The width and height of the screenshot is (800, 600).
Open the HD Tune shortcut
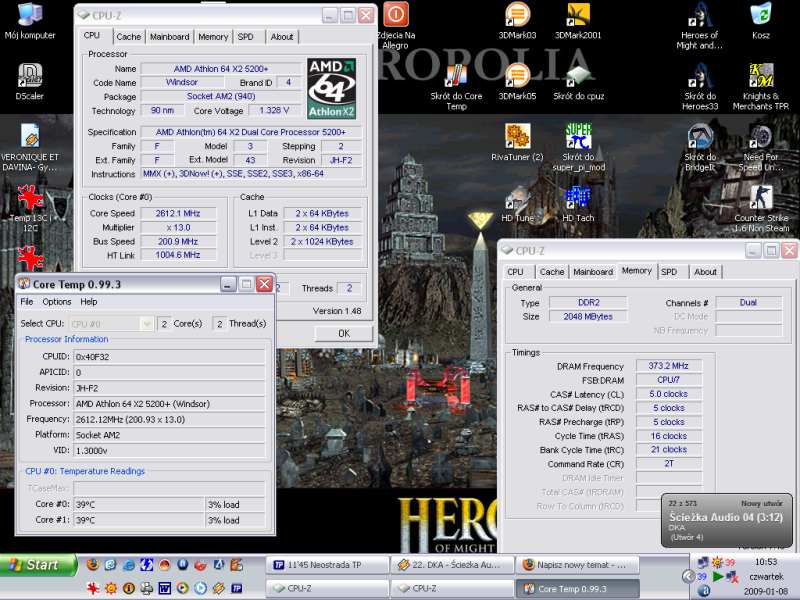pyautogui.click(x=517, y=197)
